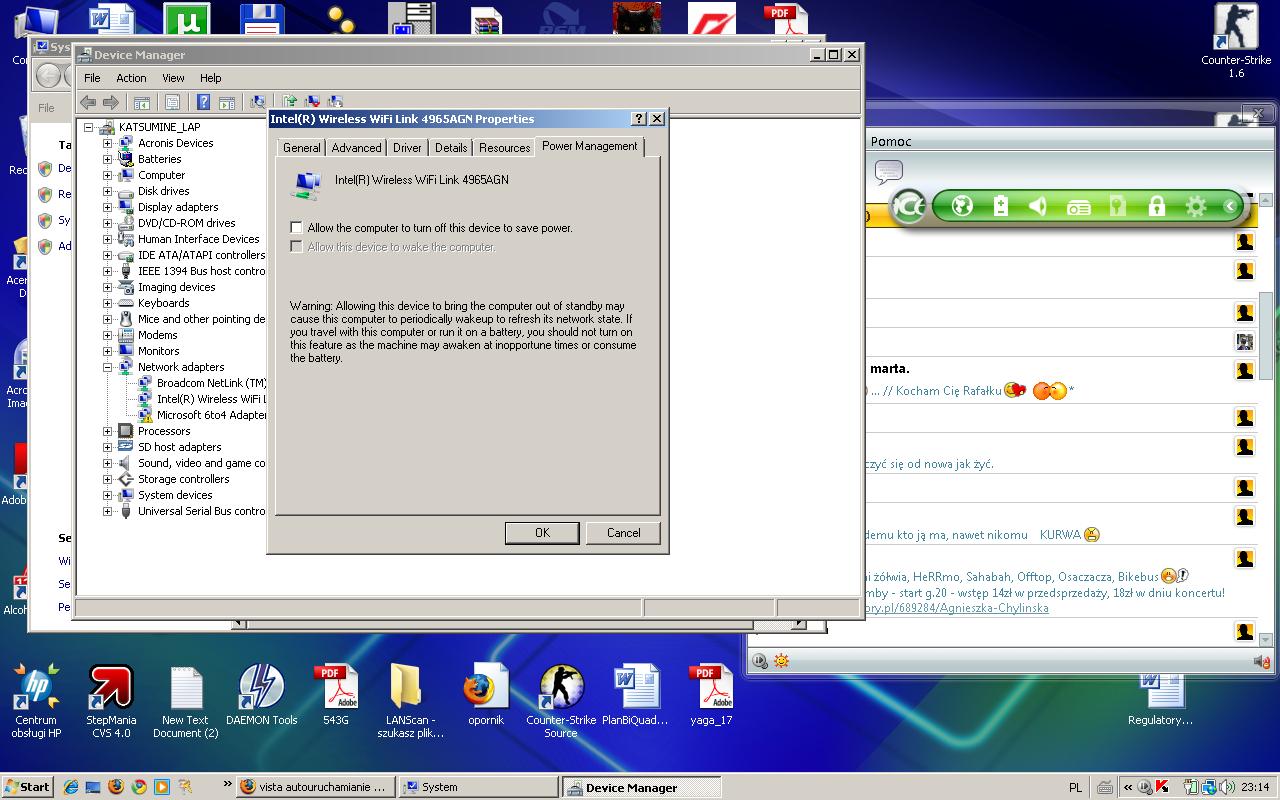The image size is (1280, 800).
Task: Expand Acronis Devices tree node
Action: [x=107, y=143]
